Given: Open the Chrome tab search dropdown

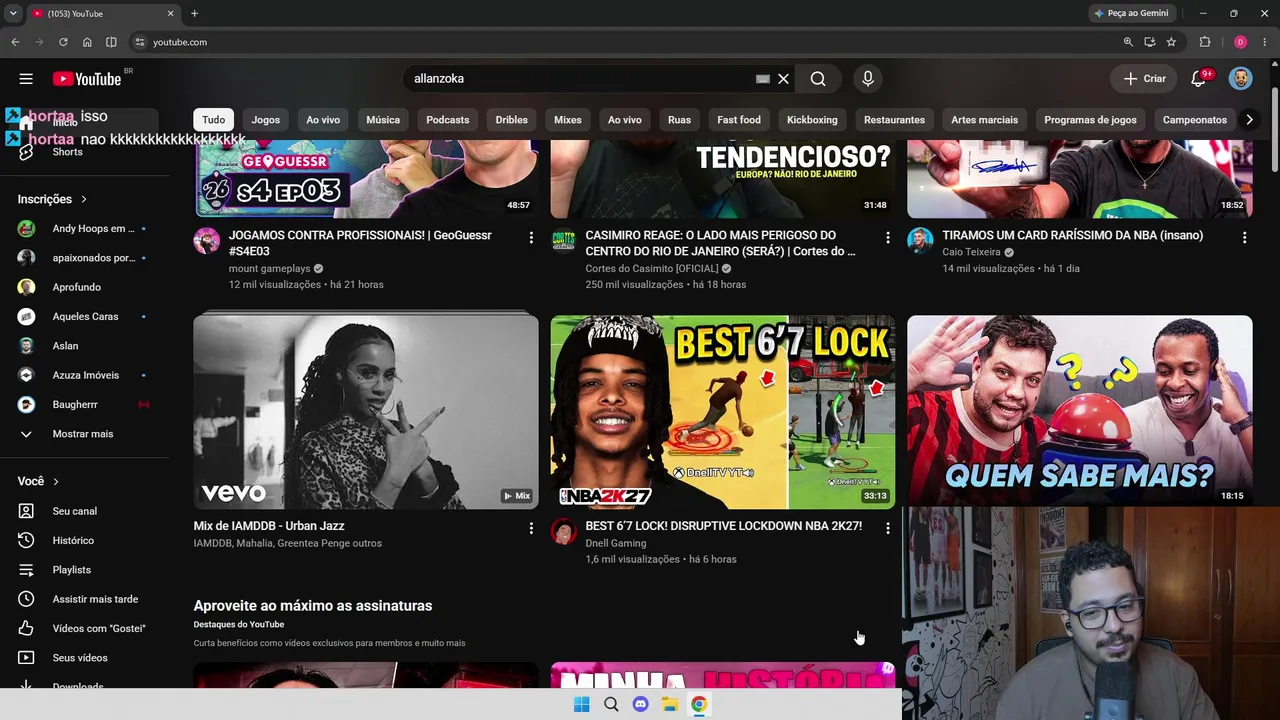Looking at the screenshot, I should click(x=13, y=13).
